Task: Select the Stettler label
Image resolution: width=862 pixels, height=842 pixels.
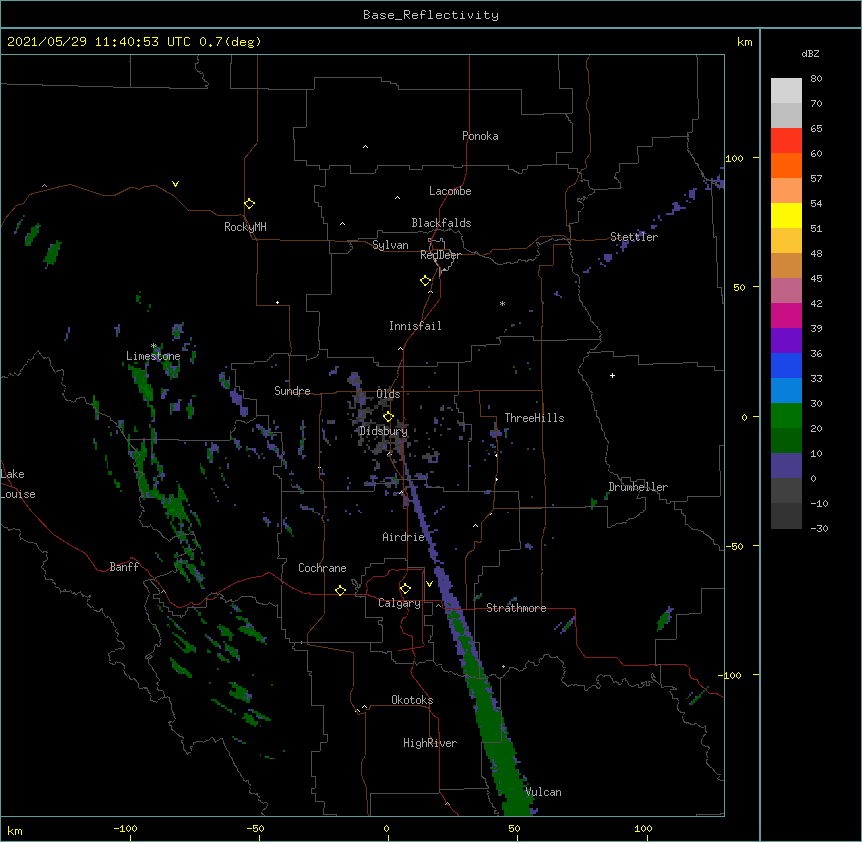Action: (x=634, y=237)
